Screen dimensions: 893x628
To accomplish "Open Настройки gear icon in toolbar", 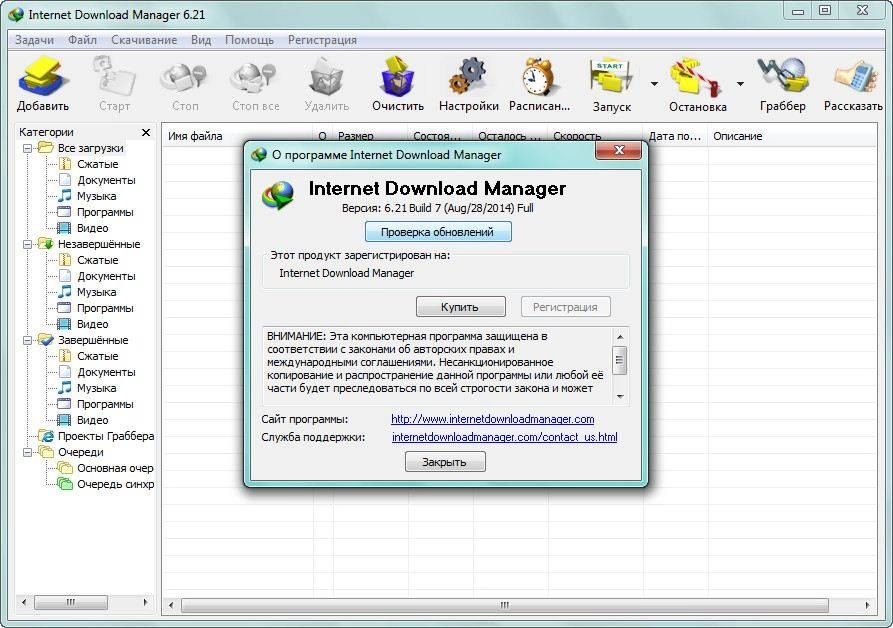I will pos(468,76).
